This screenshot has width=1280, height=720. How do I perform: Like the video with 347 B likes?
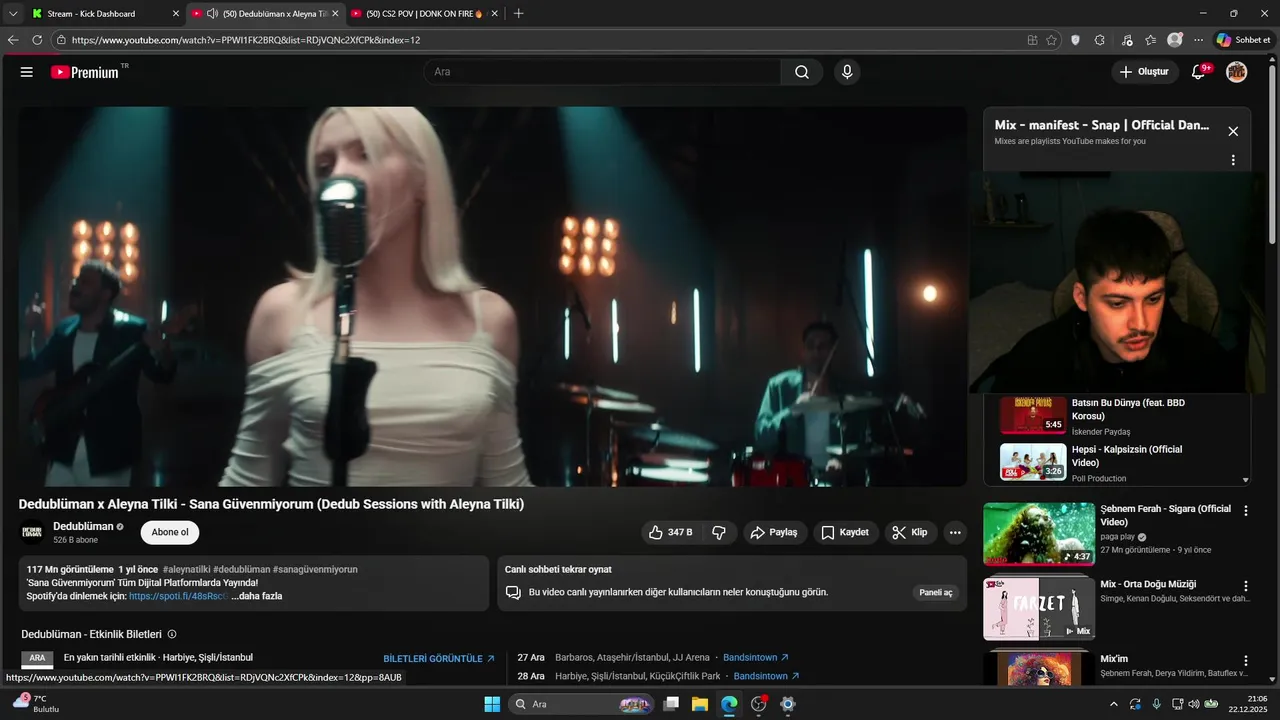(670, 532)
